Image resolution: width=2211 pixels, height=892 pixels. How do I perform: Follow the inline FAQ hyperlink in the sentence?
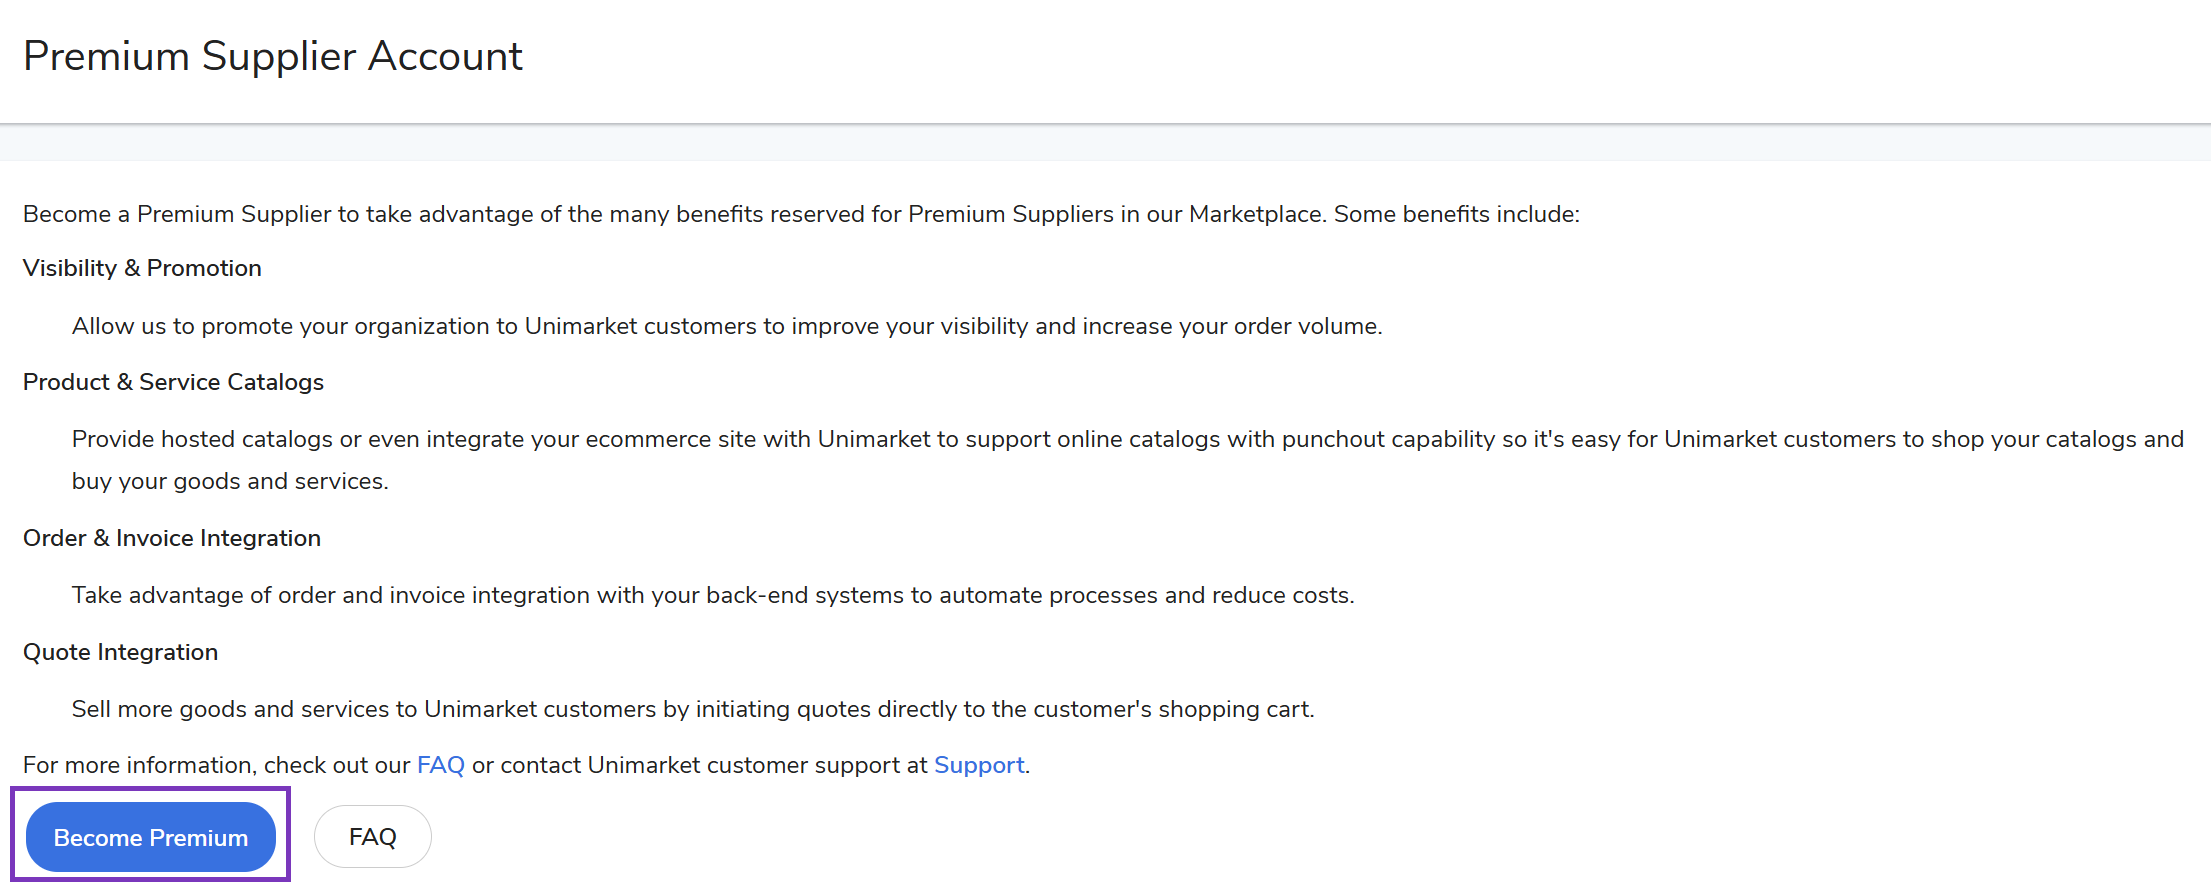tap(440, 765)
